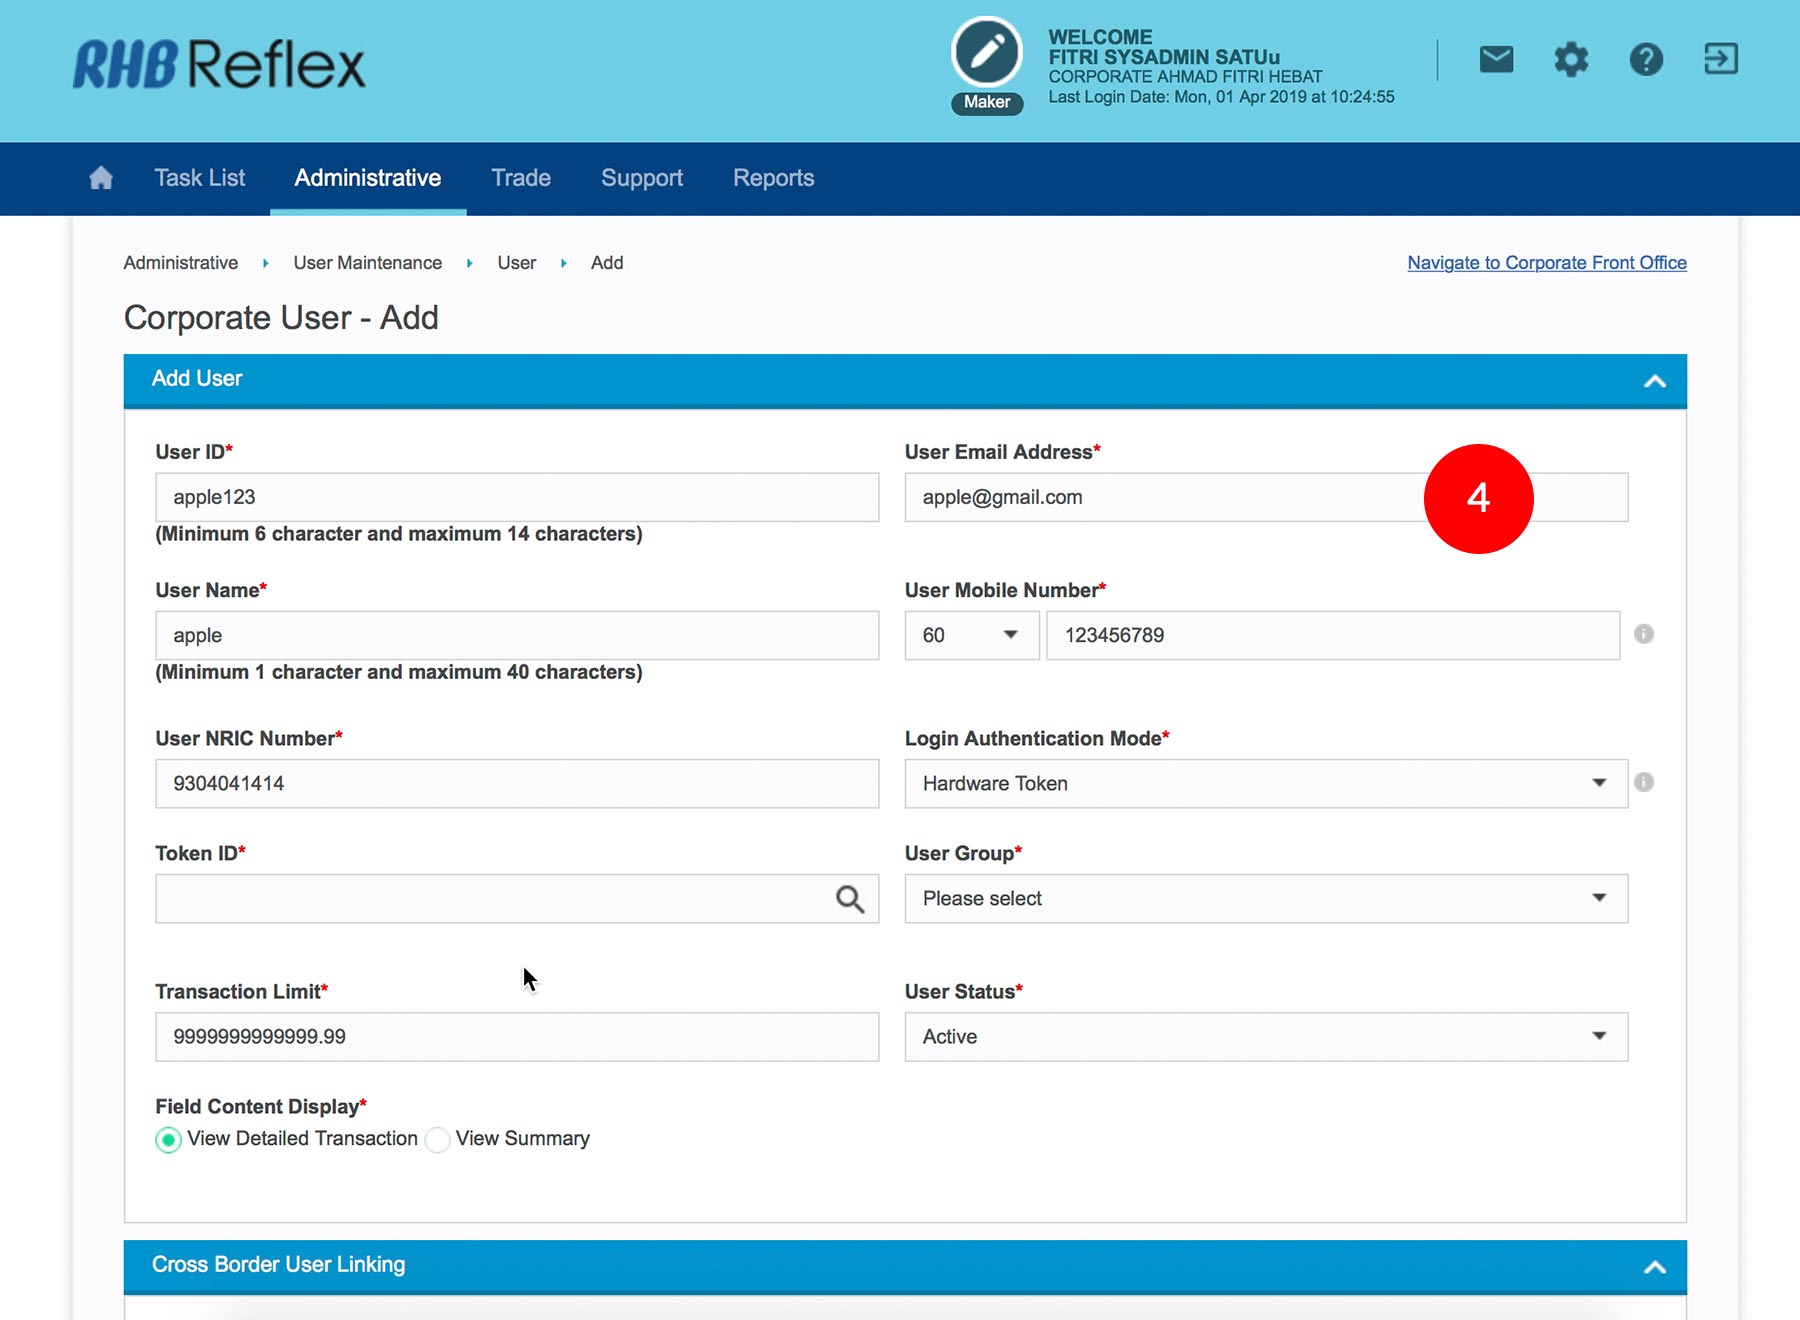Open the mobile country code 60 dropdown
Image resolution: width=1800 pixels, height=1320 pixels.
pos(971,635)
